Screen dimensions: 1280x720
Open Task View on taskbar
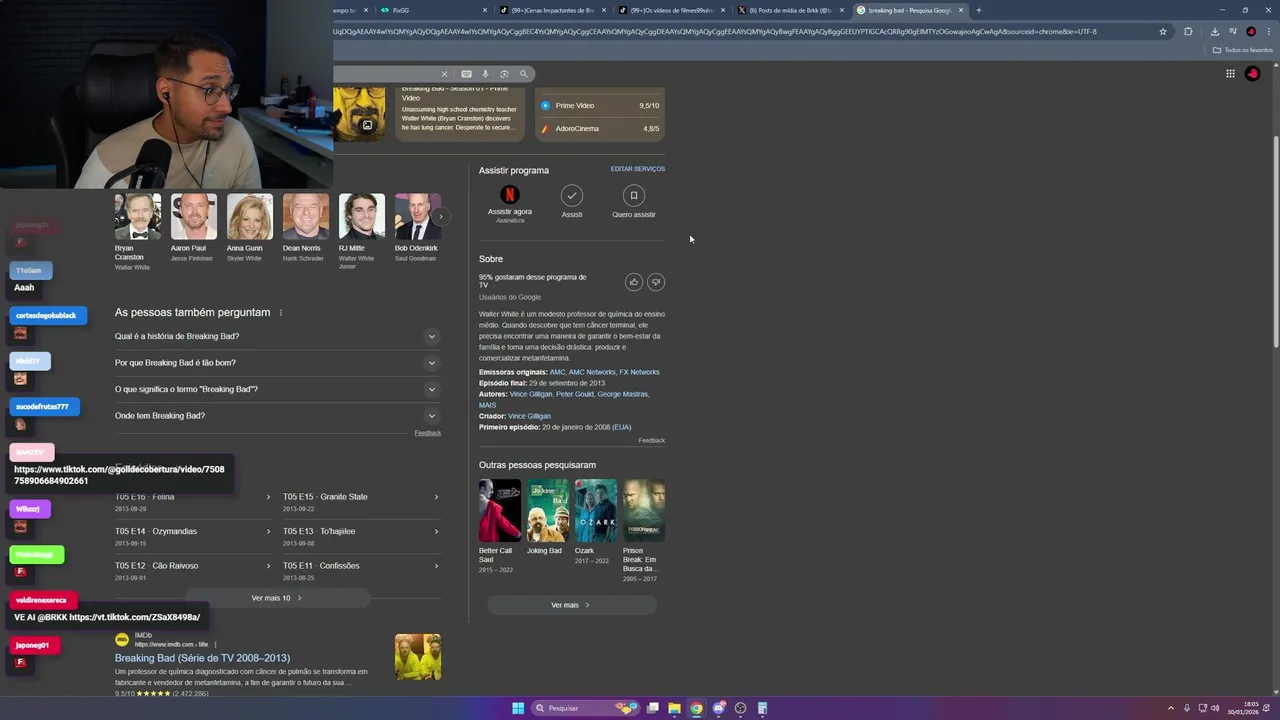click(652, 708)
